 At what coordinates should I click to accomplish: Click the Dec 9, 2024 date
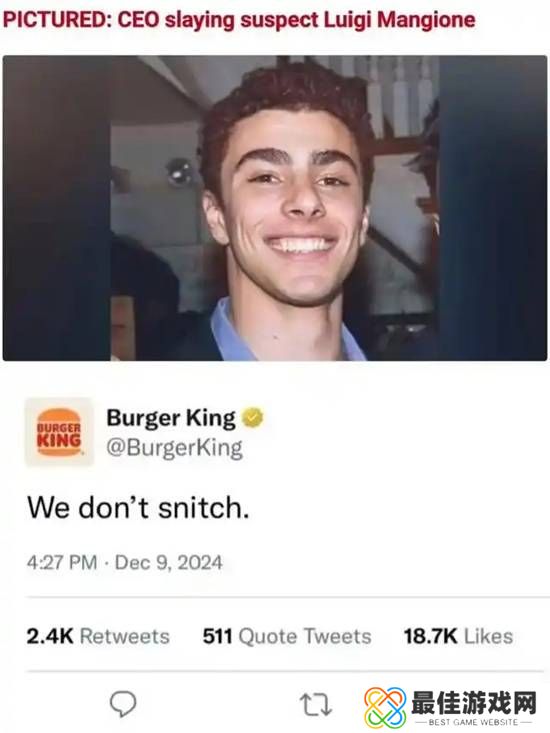pyautogui.click(x=169, y=562)
